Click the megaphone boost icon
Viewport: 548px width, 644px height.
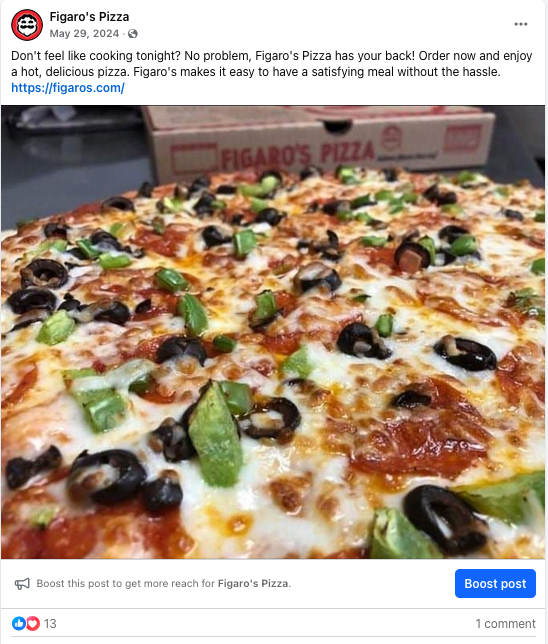(x=22, y=583)
